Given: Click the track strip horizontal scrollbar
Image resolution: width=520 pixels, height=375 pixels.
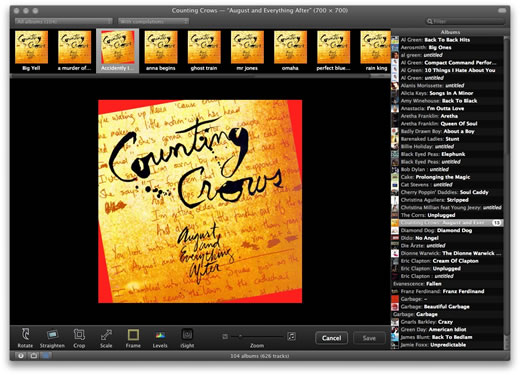Looking at the screenshot, I should pyautogui.click(x=200, y=76).
